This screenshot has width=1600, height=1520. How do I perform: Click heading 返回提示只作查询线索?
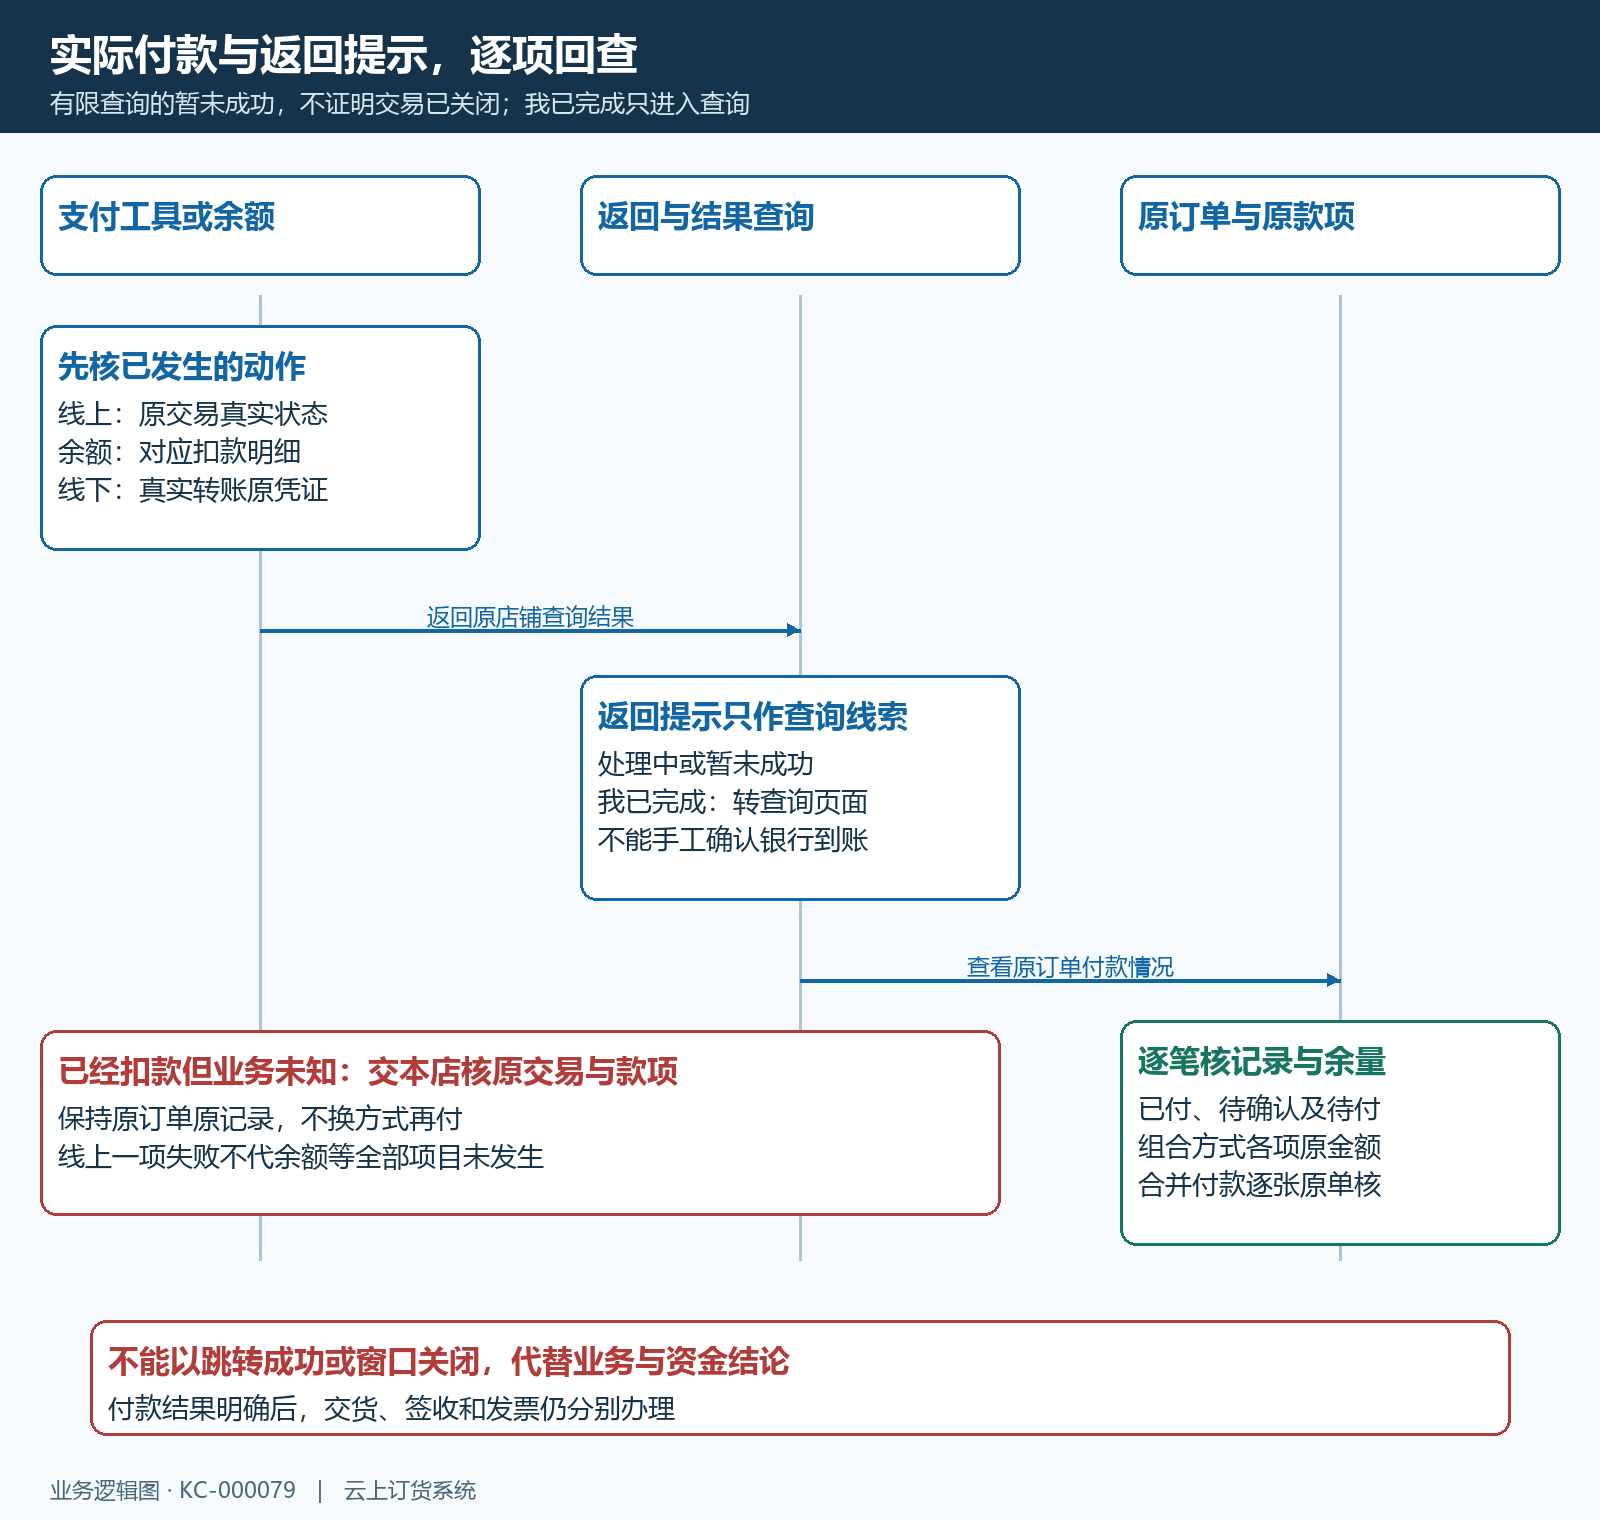point(753,717)
